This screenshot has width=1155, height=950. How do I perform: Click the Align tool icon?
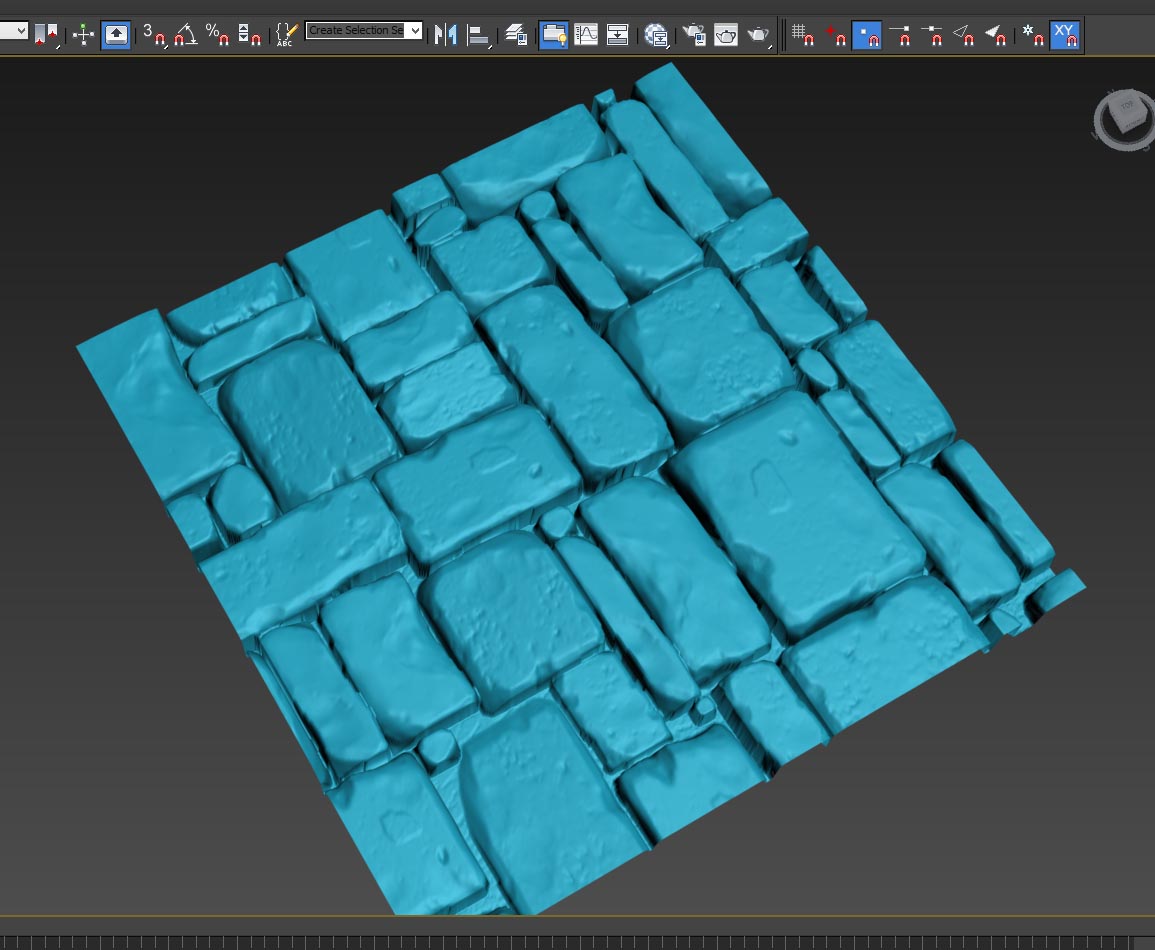tap(479, 35)
